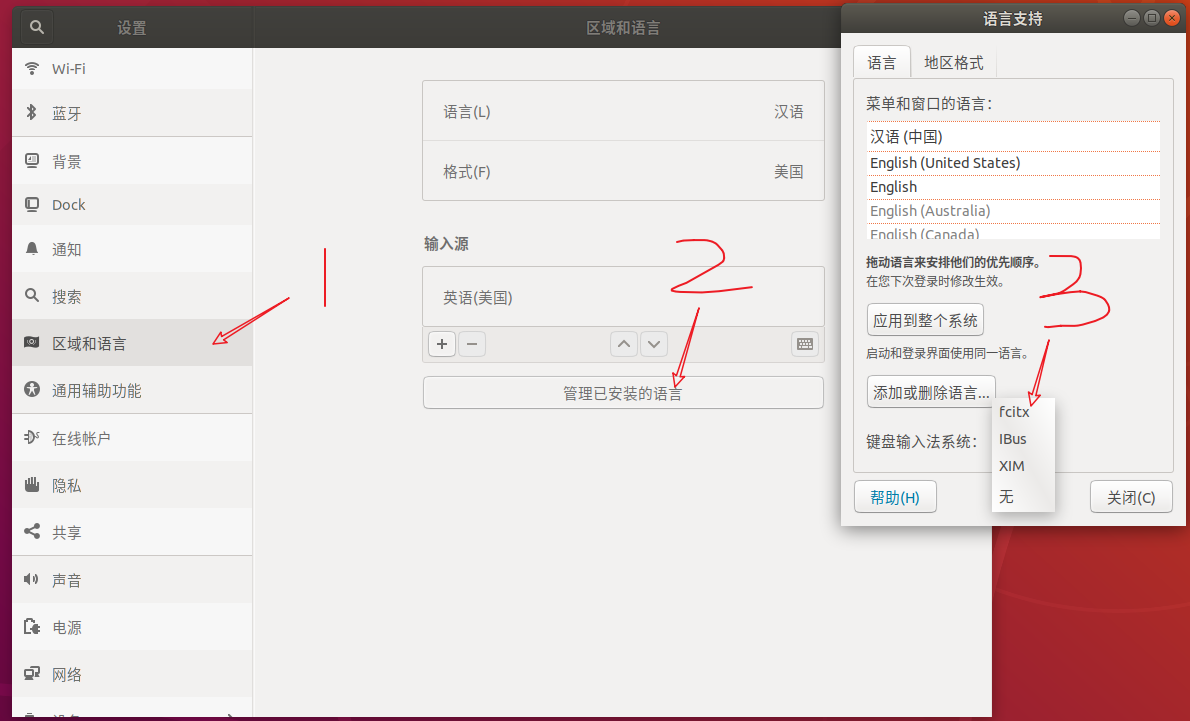Choose IBus input method option
Image resolution: width=1190 pixels, height=721 pixels.
tap(1023, 439)
